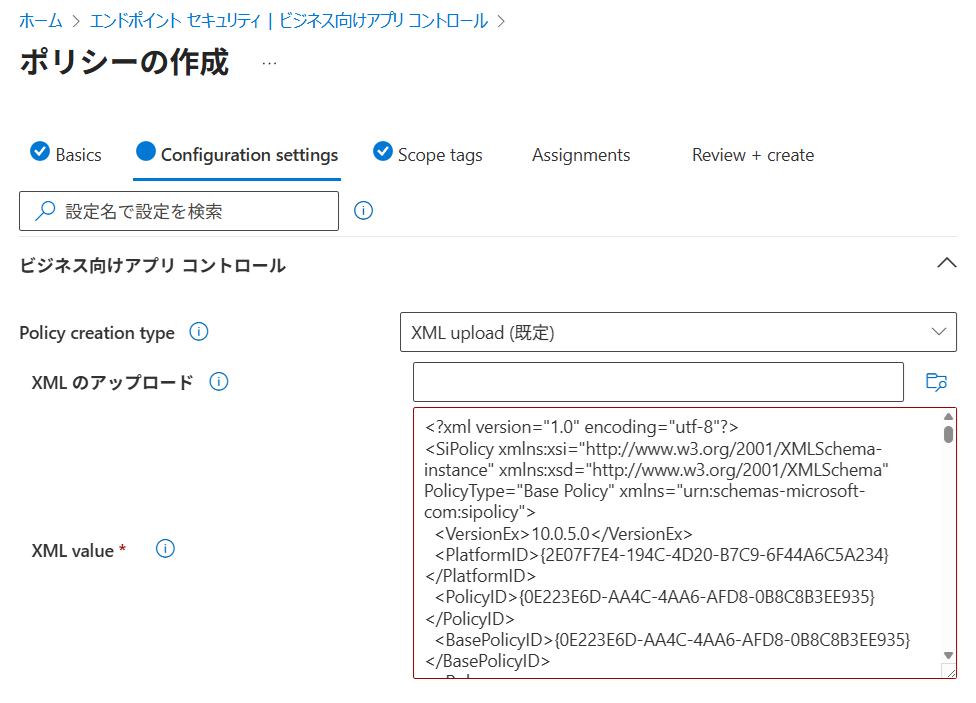Screen dimensions: 976x703
Task: Go to the Basics tab
Action: tap(78, 155)
